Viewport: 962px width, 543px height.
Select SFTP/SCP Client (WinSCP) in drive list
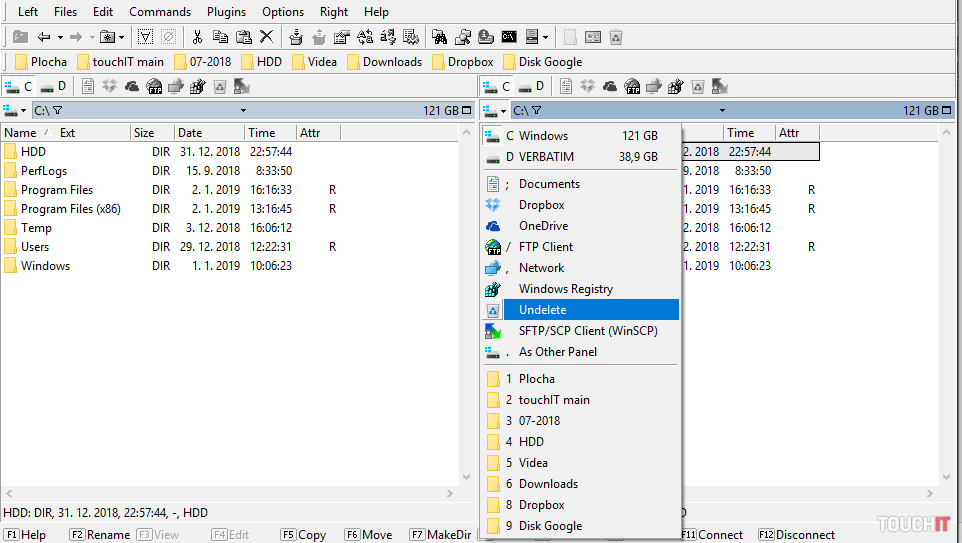588,331
